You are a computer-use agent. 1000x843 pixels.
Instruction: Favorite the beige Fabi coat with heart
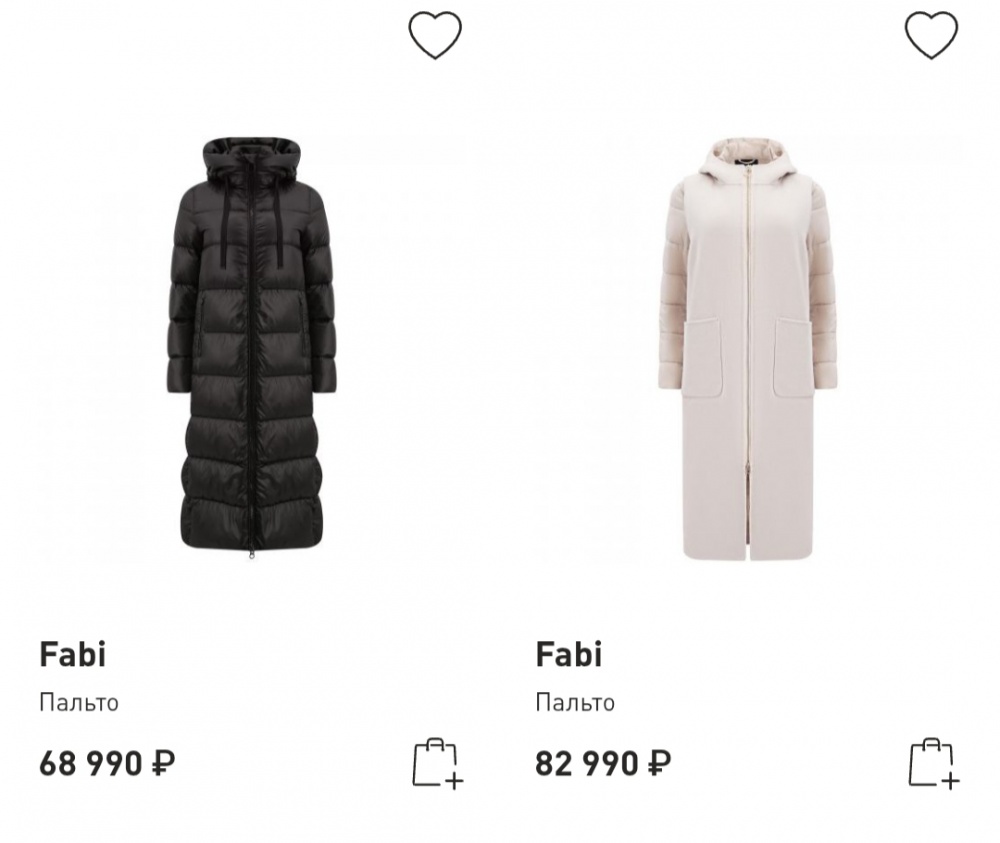(x=931, y=36)
